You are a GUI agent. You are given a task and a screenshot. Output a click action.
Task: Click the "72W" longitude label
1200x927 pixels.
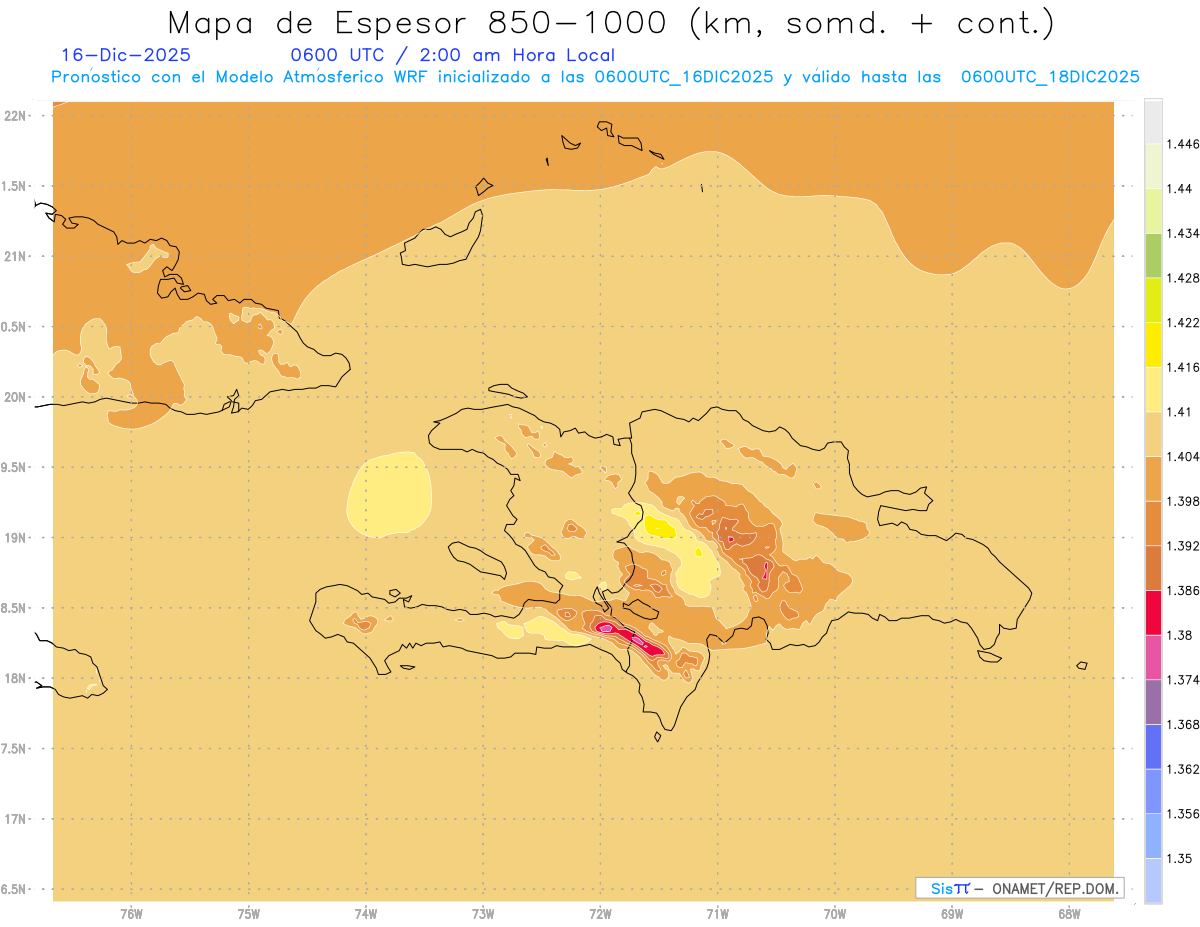[x=600, y=914]
